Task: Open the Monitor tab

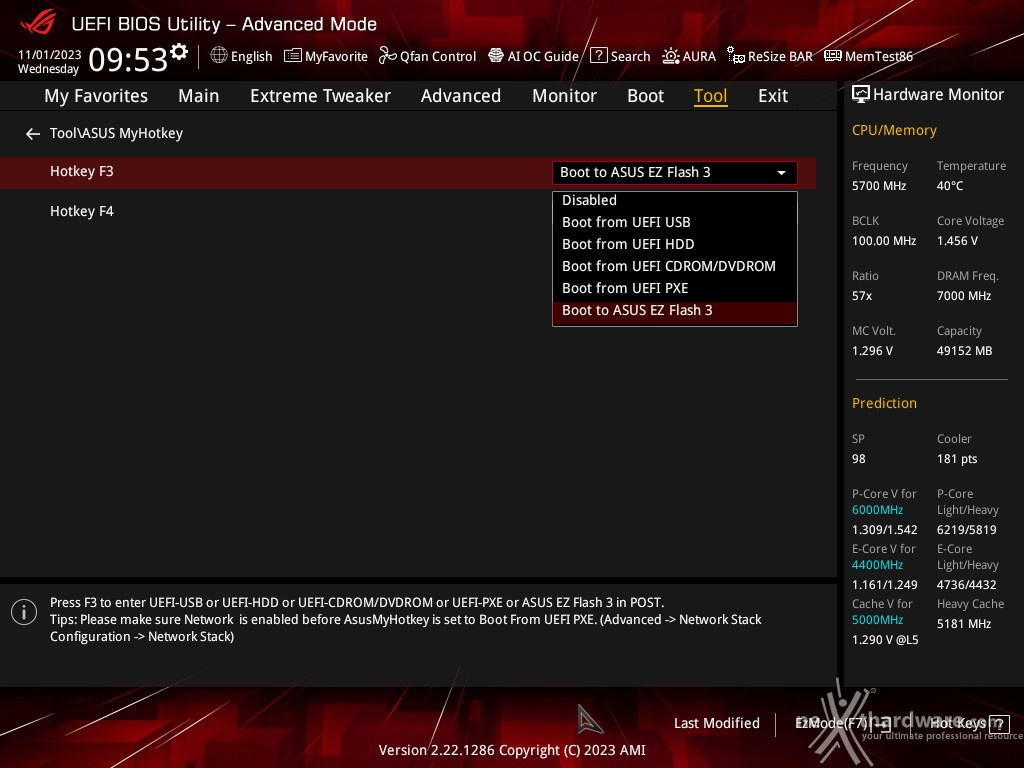Action: [x=564, y=96]
